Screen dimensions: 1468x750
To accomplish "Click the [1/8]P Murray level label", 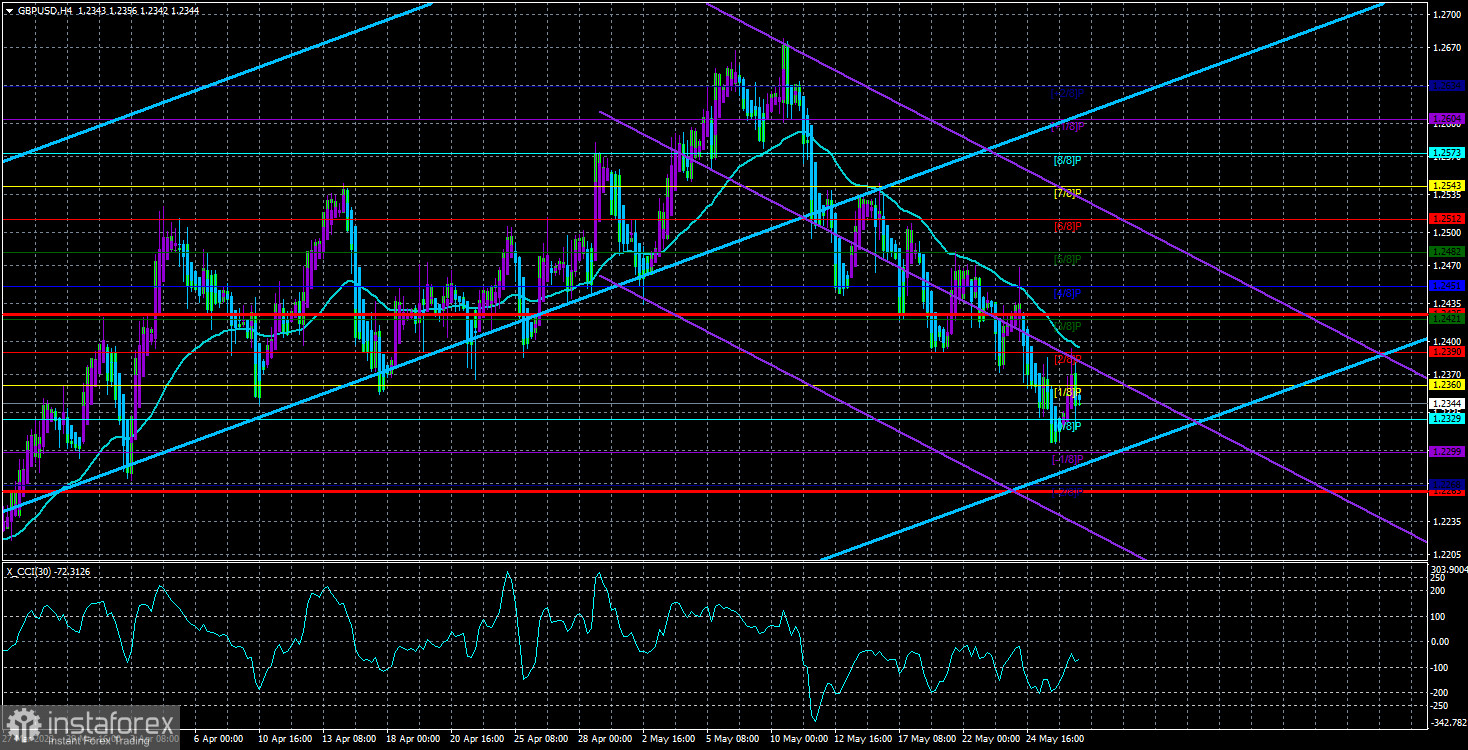I will tap(1067, 392).
